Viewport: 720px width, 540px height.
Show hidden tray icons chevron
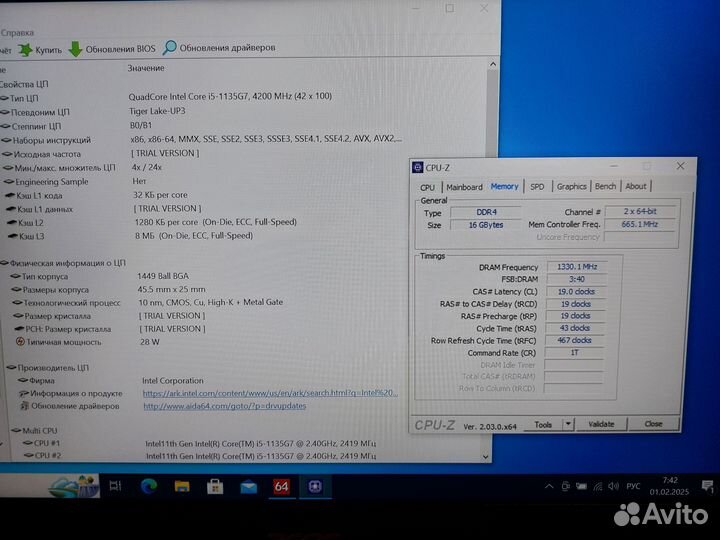(x=549, y=486)
